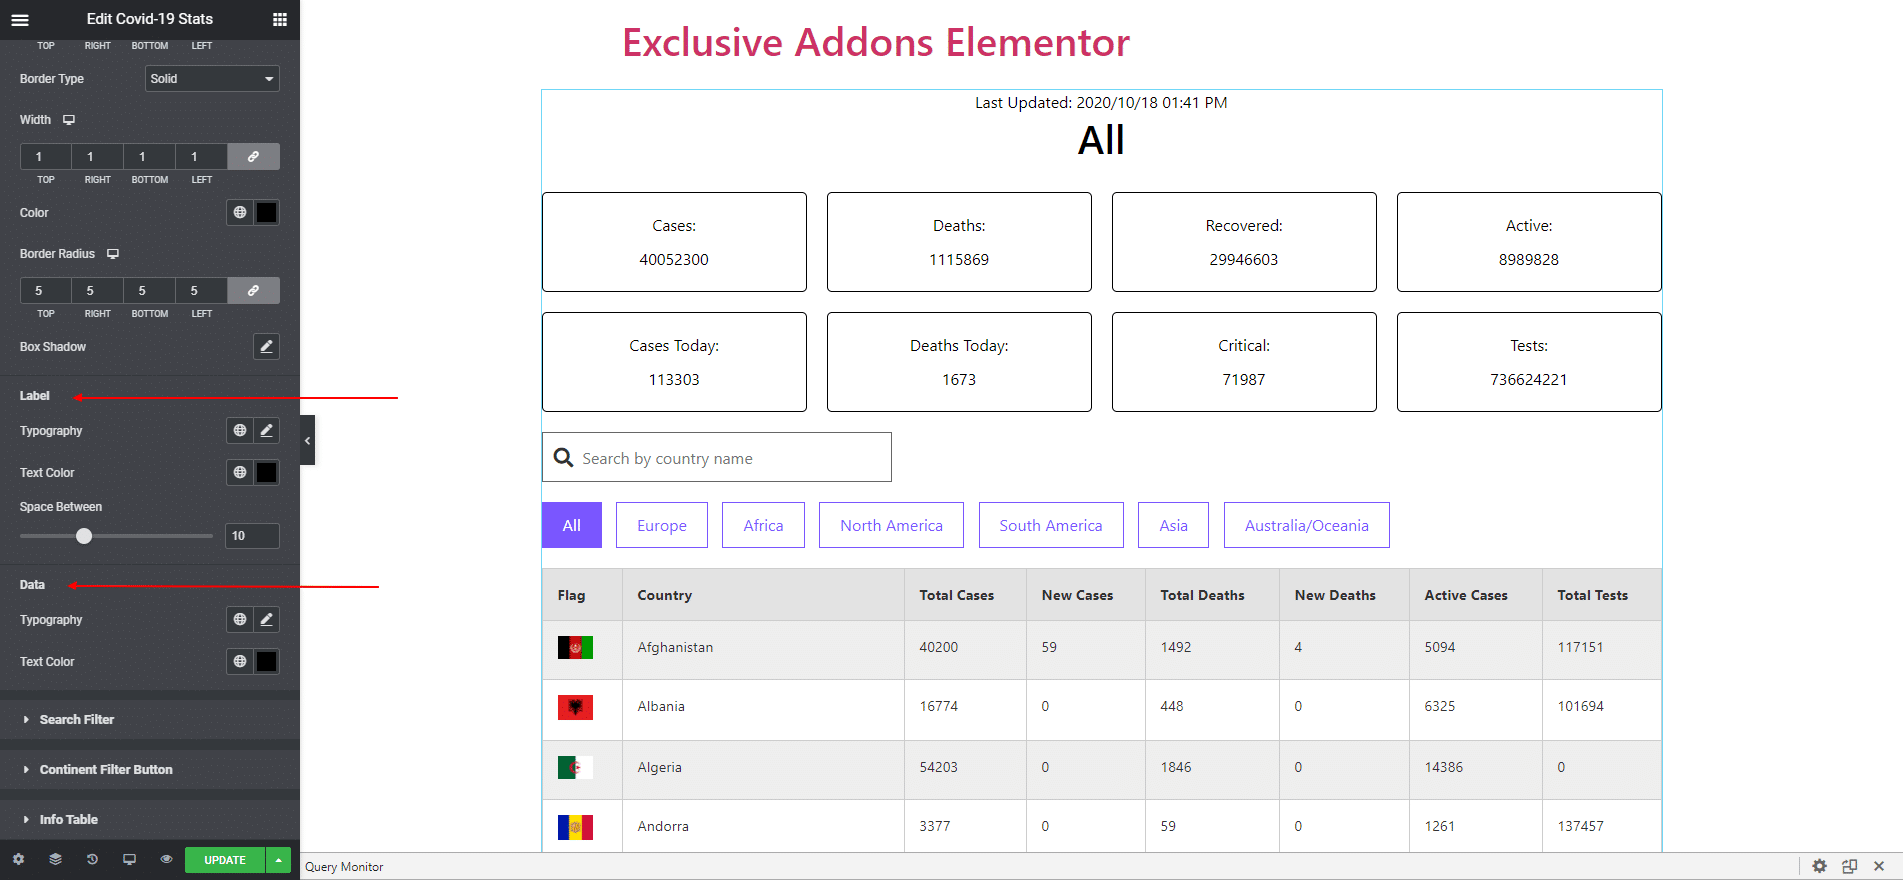Click the Space Between value field
The width and height of the screenshot is (1903, 880).
252,536
